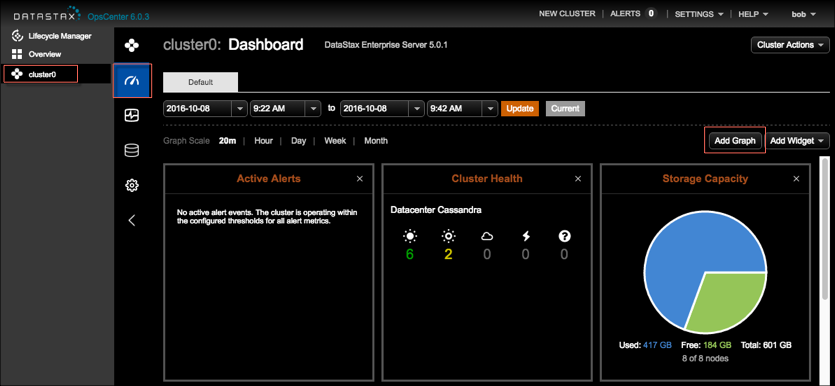Click the alerts count badge
835x386 pixels.
[650, 14]
